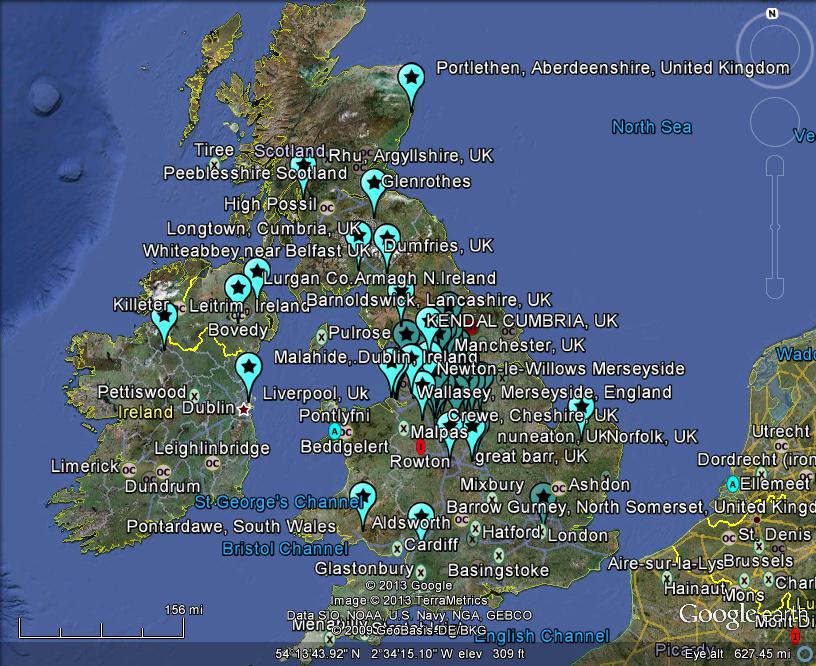Click the Move joystick circle below the compass
Viewport: 816px width, 666px height.
[775, 122]
